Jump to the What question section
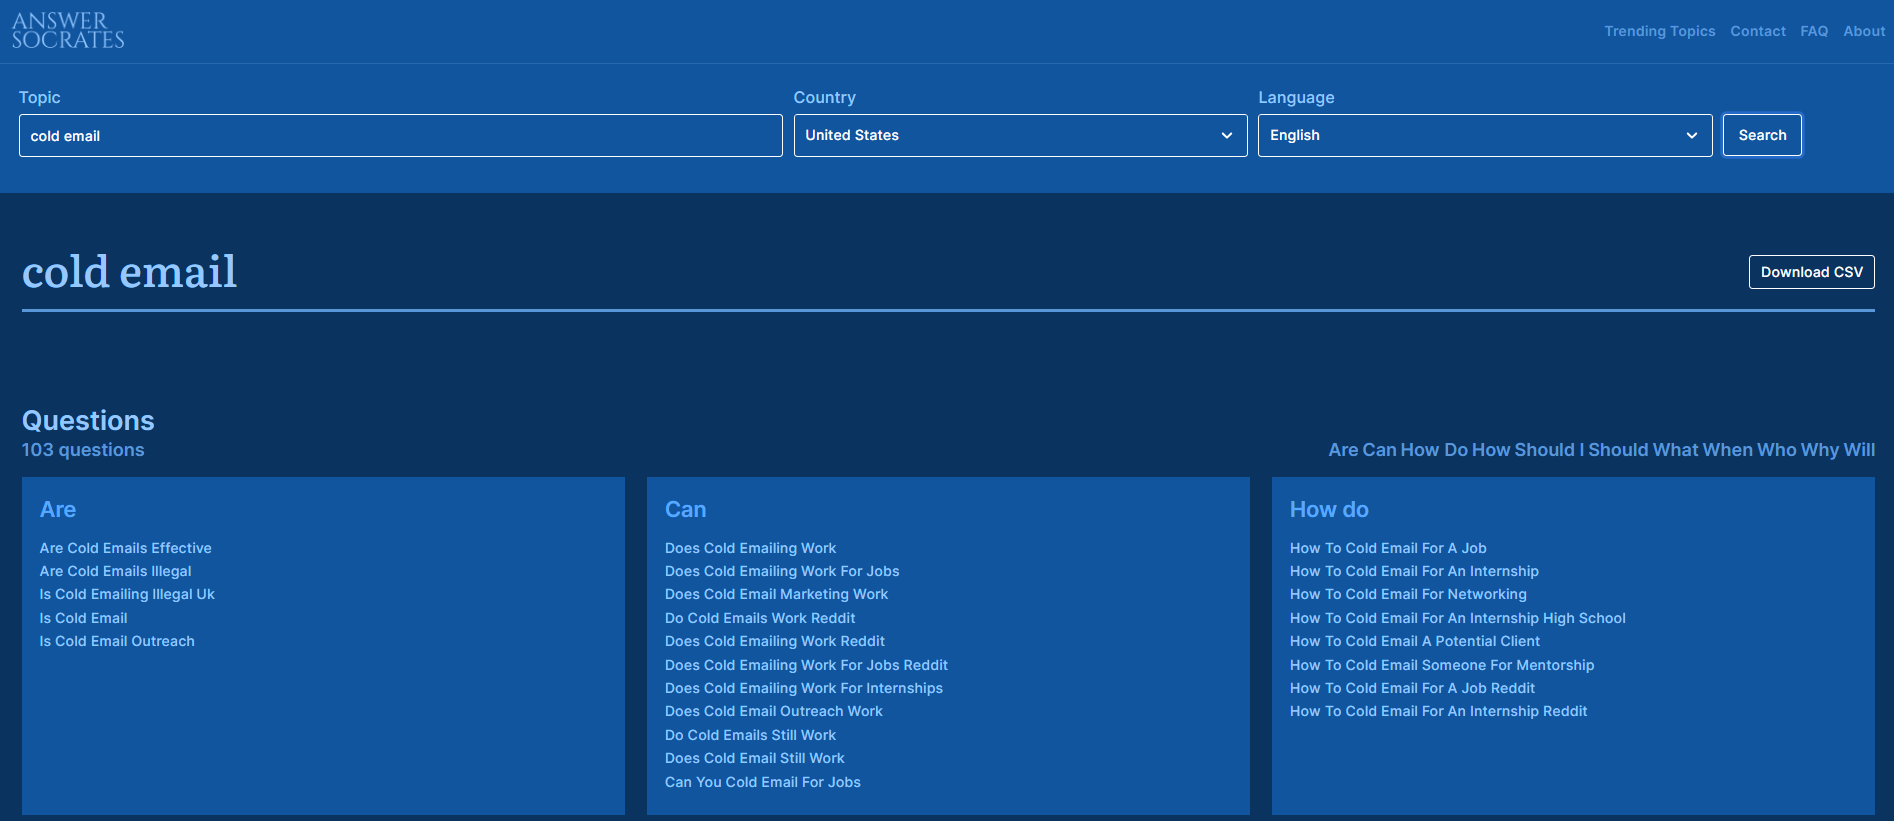Screen dimensions: 1894x821 [x=1675, y=450]
